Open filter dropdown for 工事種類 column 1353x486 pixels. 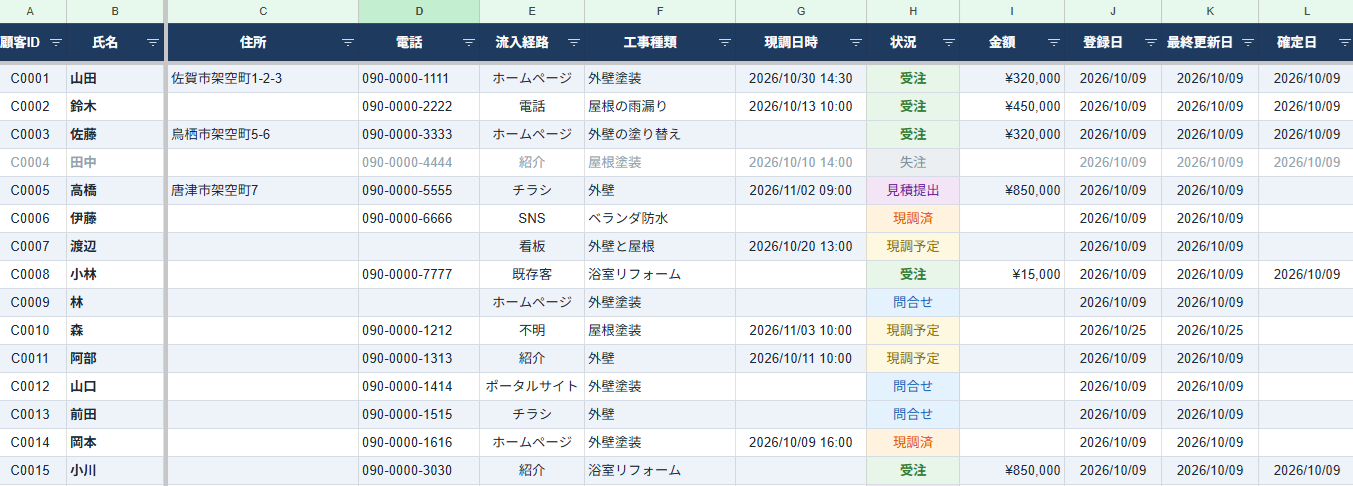pos(725,43)
